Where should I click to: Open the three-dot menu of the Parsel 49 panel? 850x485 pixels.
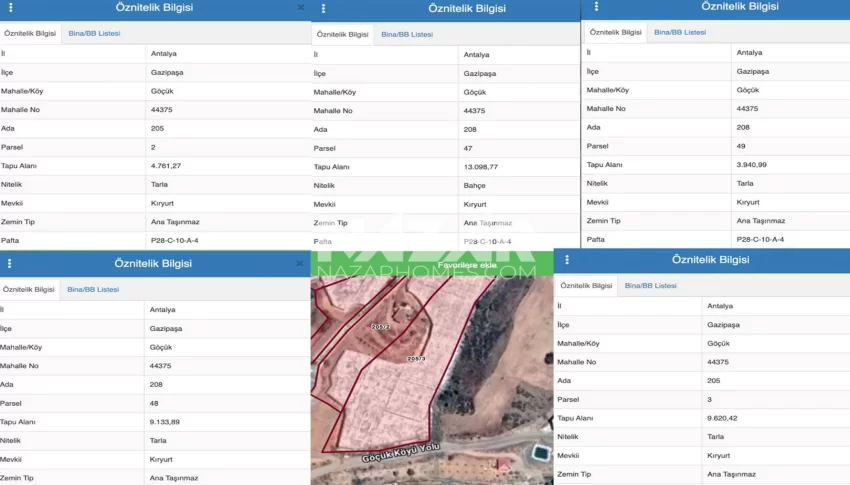[596, 6]
